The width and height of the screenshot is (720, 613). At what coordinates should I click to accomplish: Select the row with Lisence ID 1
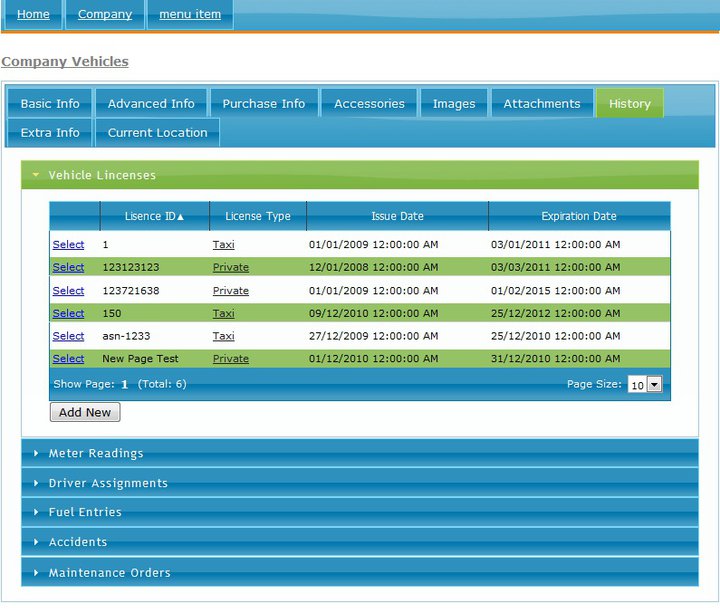pyautogui.click(x=68, y=244)
